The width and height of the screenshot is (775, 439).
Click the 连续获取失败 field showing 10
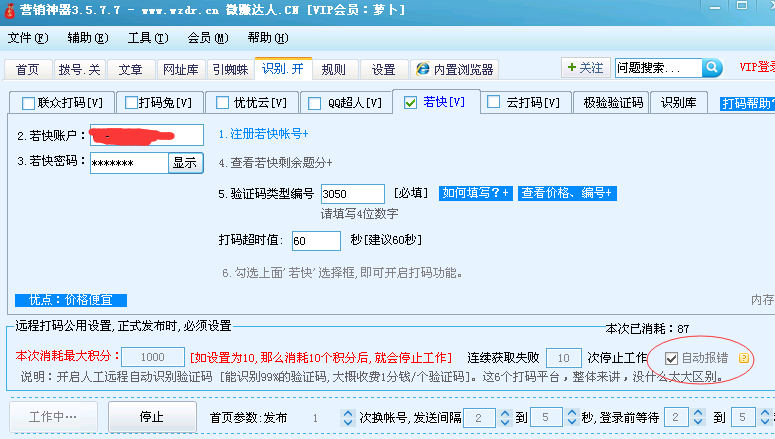563,357
